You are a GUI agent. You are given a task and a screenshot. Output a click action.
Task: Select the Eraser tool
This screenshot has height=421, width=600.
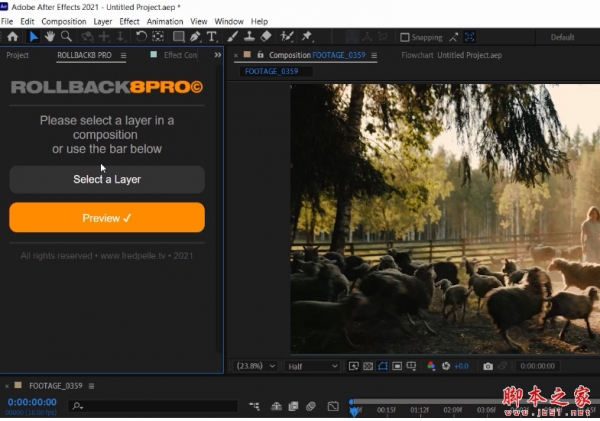point(266,37)
